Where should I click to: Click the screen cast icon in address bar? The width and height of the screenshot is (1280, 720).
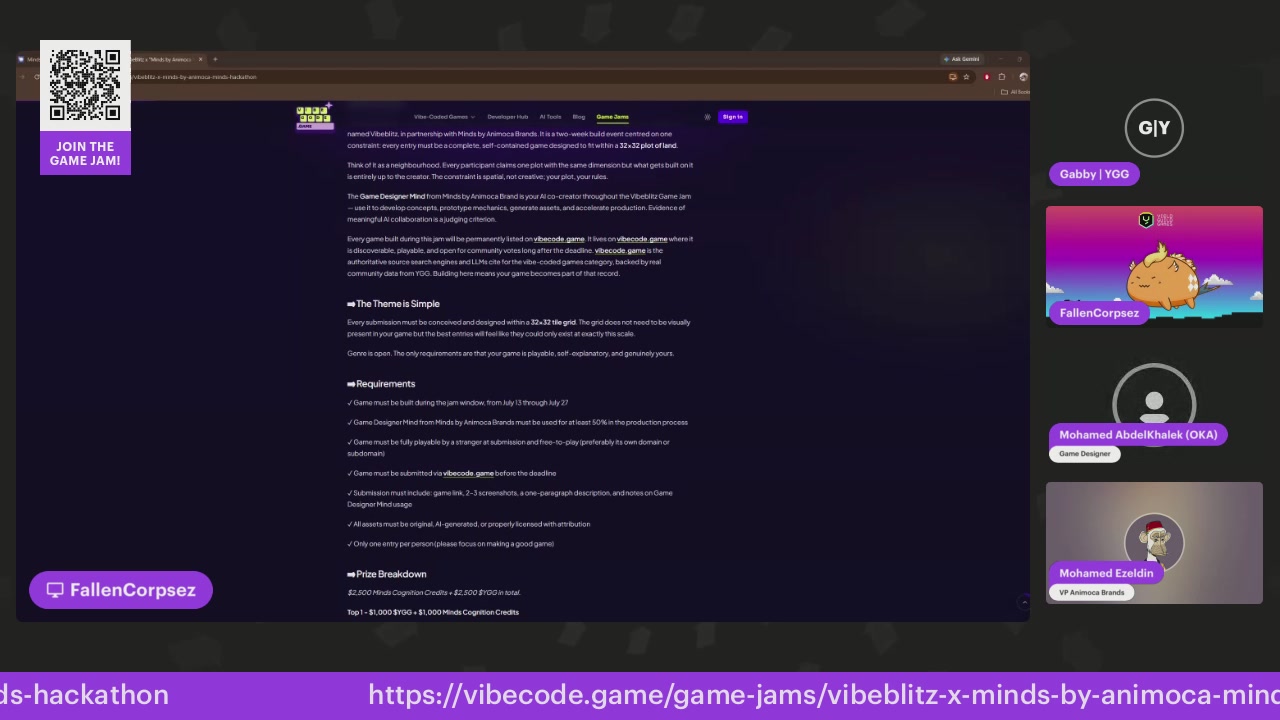pyautogui.click(x=953, y=77)
